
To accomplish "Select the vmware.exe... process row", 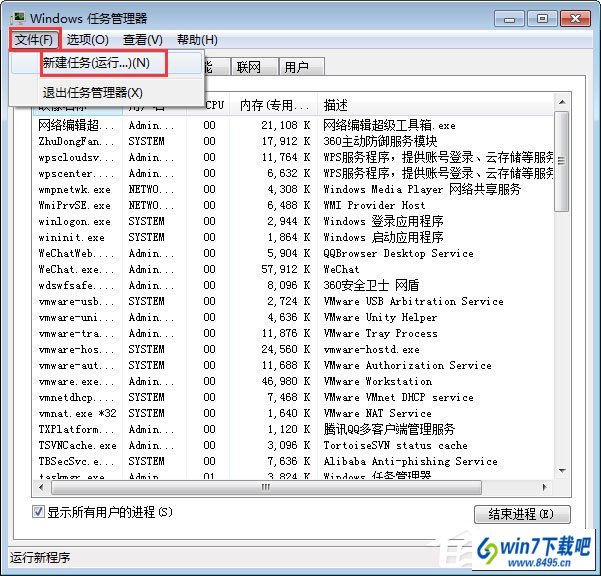I will pos(293,381).
